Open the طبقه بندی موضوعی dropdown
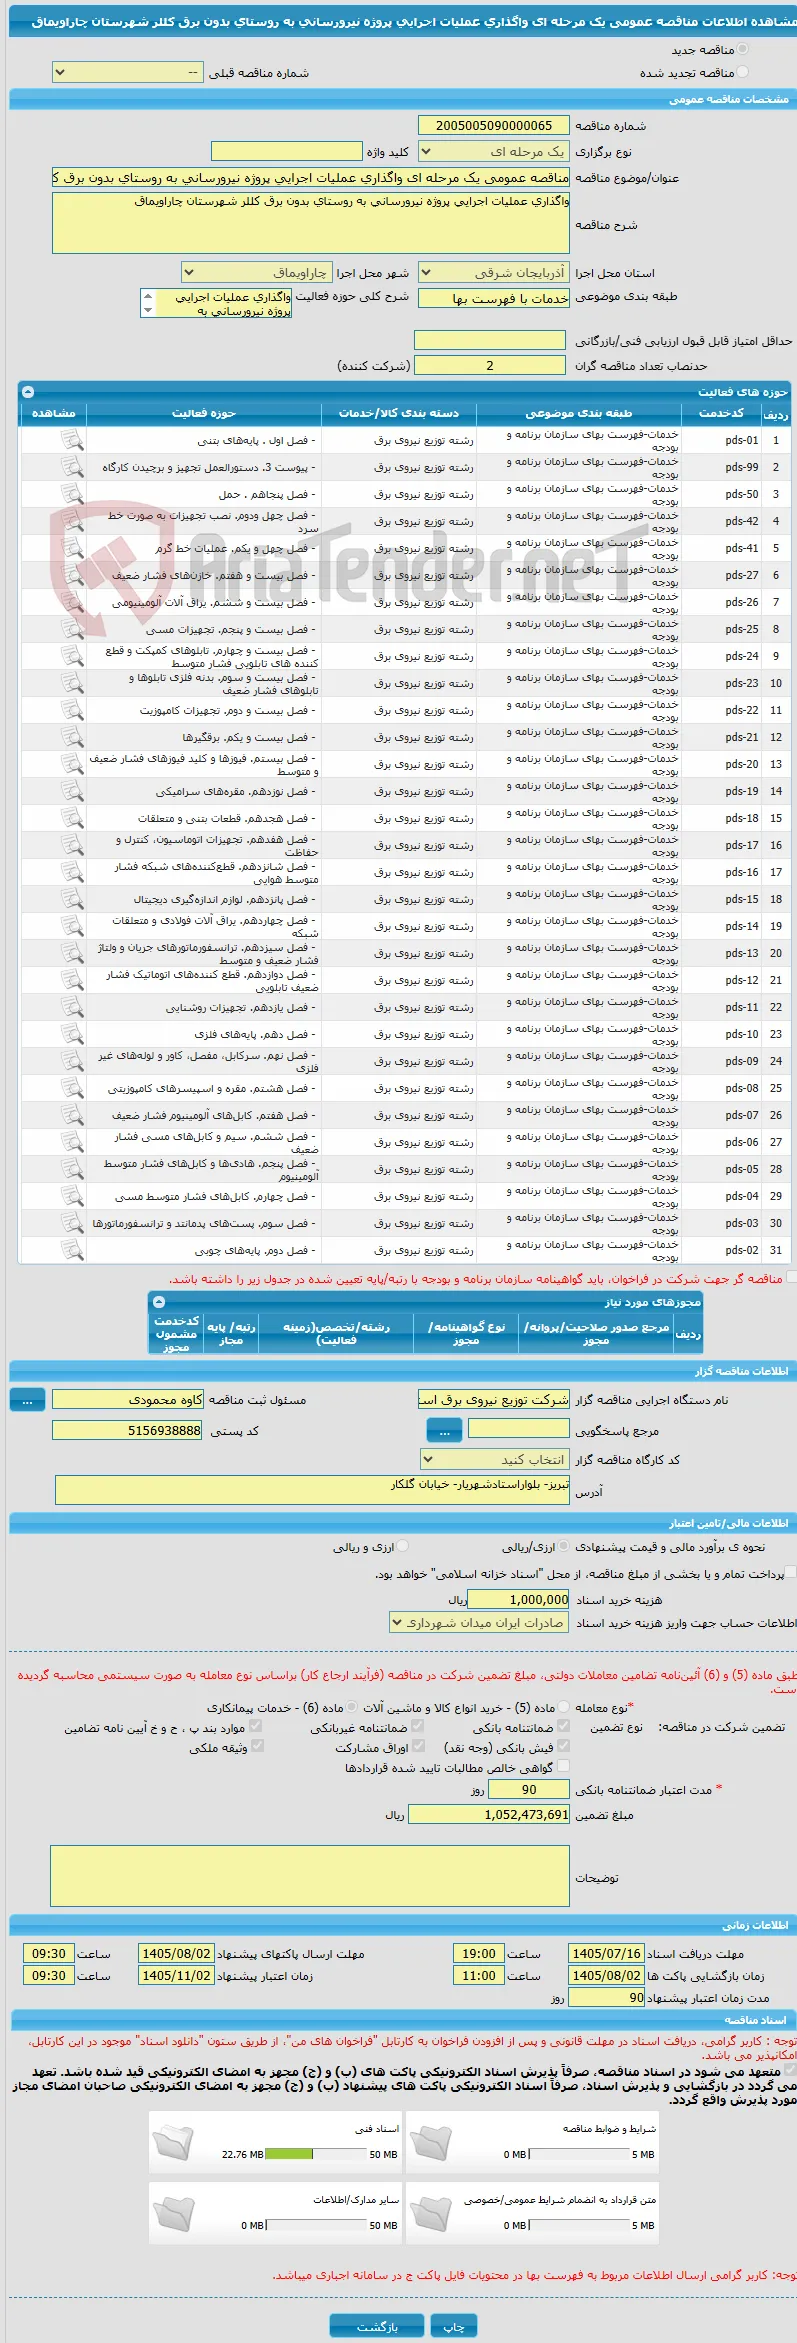Viewport: 797px width, 2343px height. coord(494,298)
